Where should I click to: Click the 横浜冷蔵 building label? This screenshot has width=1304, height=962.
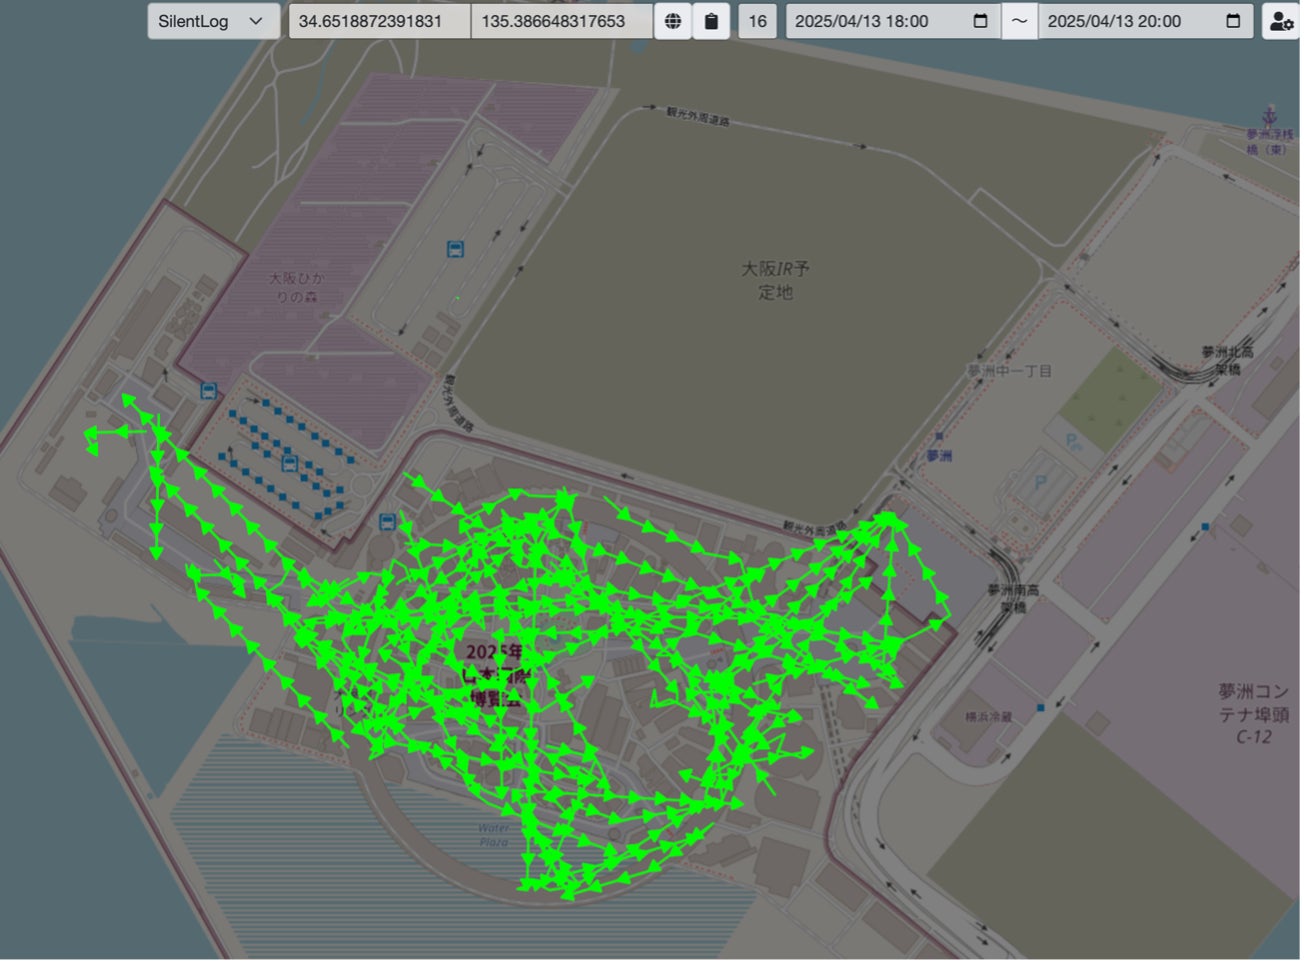[x=988, y=717]
